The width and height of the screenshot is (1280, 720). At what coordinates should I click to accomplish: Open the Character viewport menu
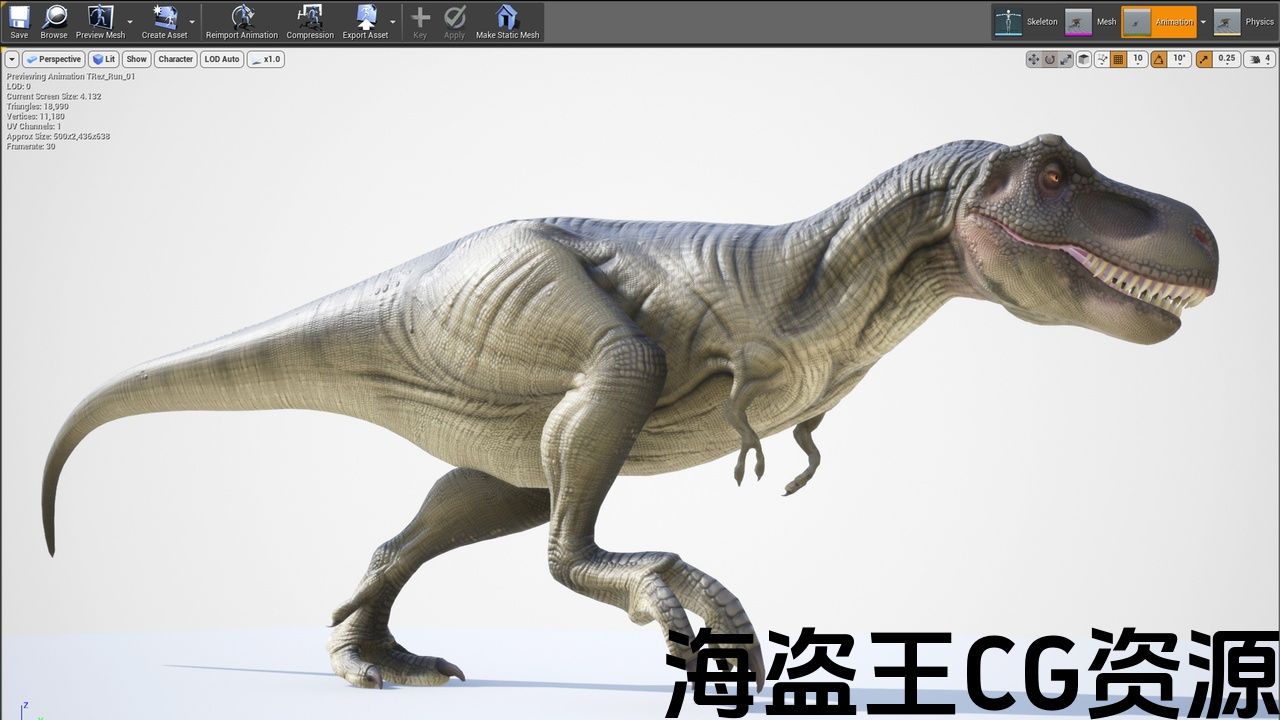click(175, 59)
